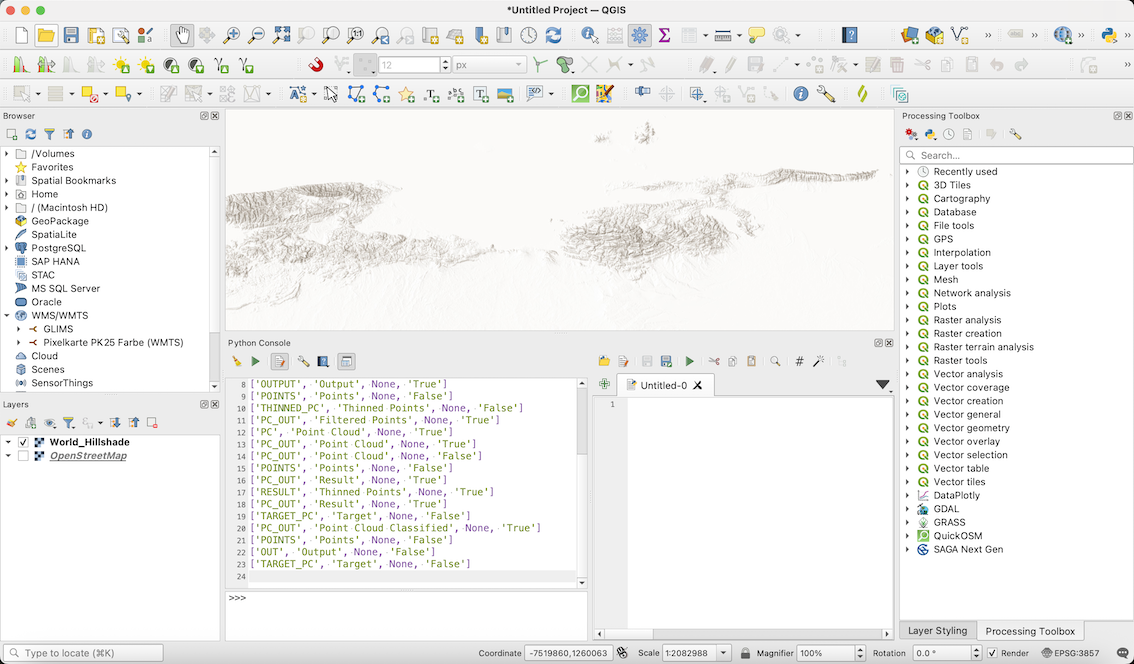
Task: Expand the Vector analysis group in Processing Toolbox
Action: [x=908, y=373]
